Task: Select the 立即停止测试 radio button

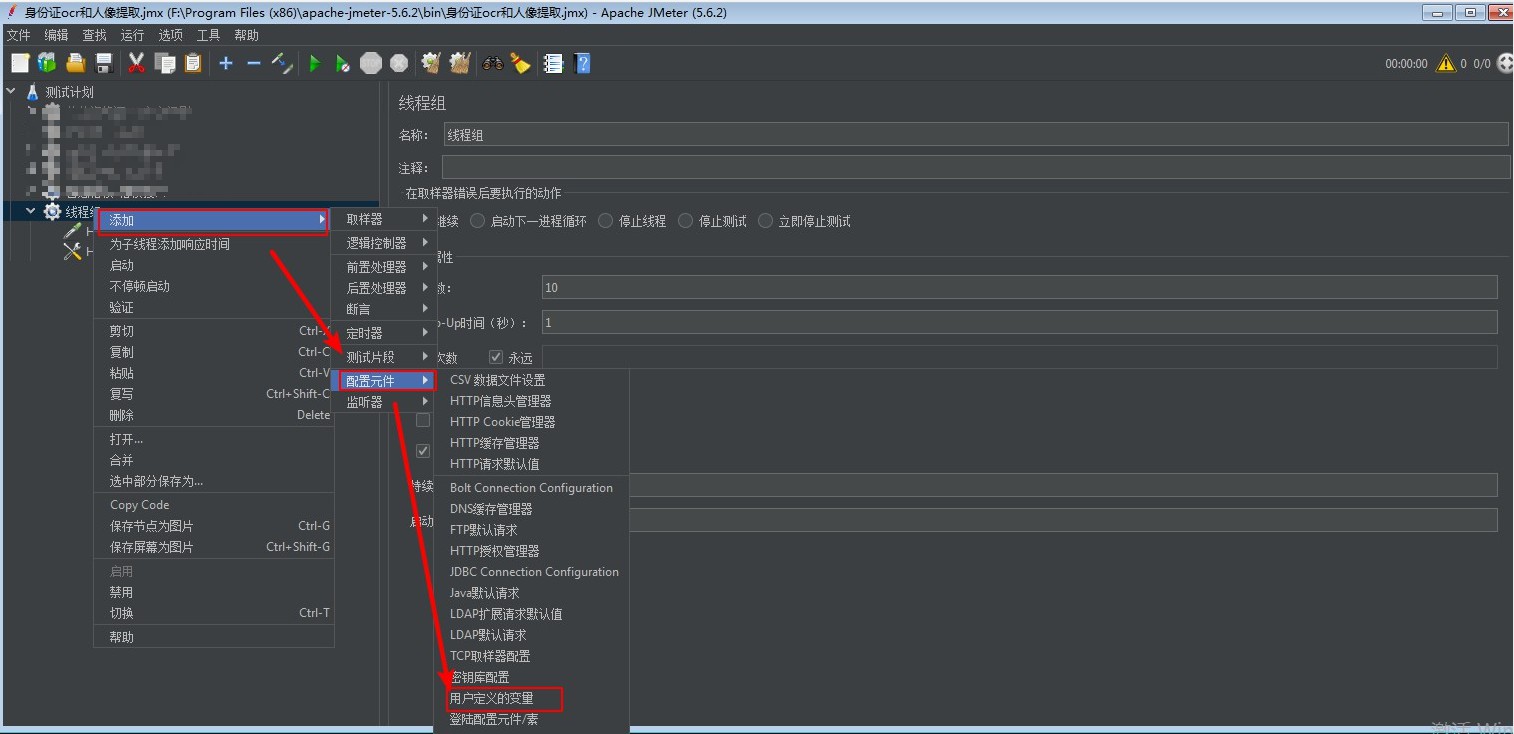Action: (x=766, y=221)
